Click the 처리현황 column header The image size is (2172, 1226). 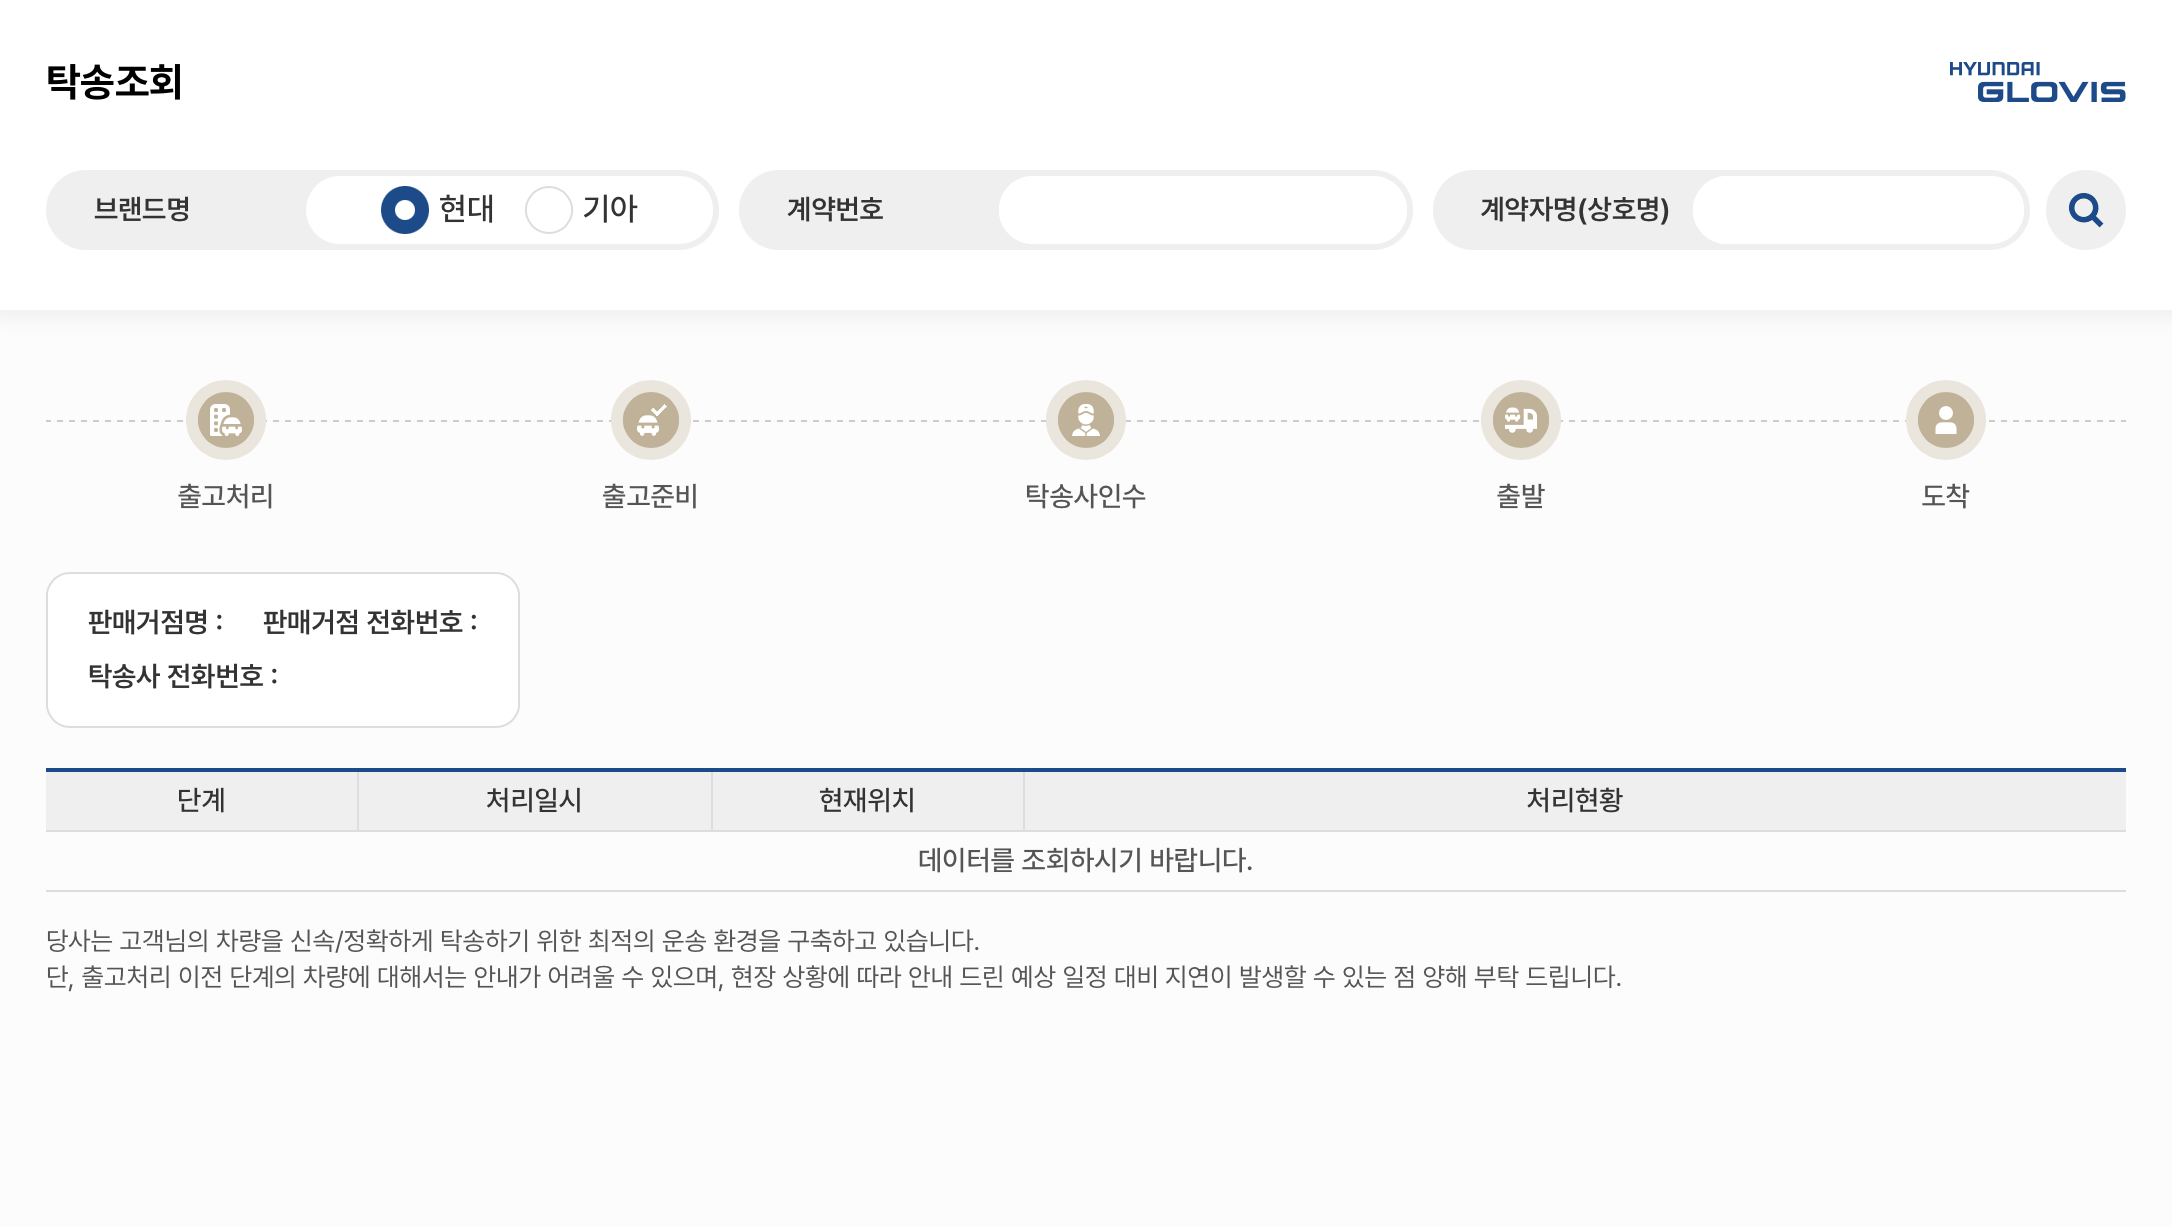click(1574, 801)
